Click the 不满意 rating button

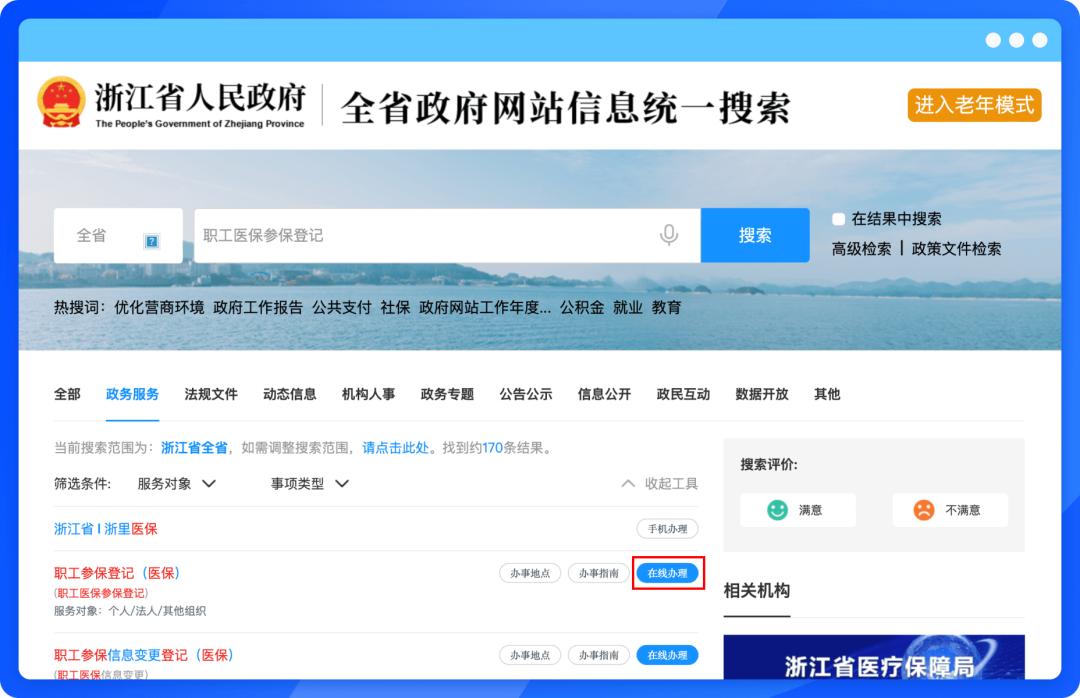[950, 510]
